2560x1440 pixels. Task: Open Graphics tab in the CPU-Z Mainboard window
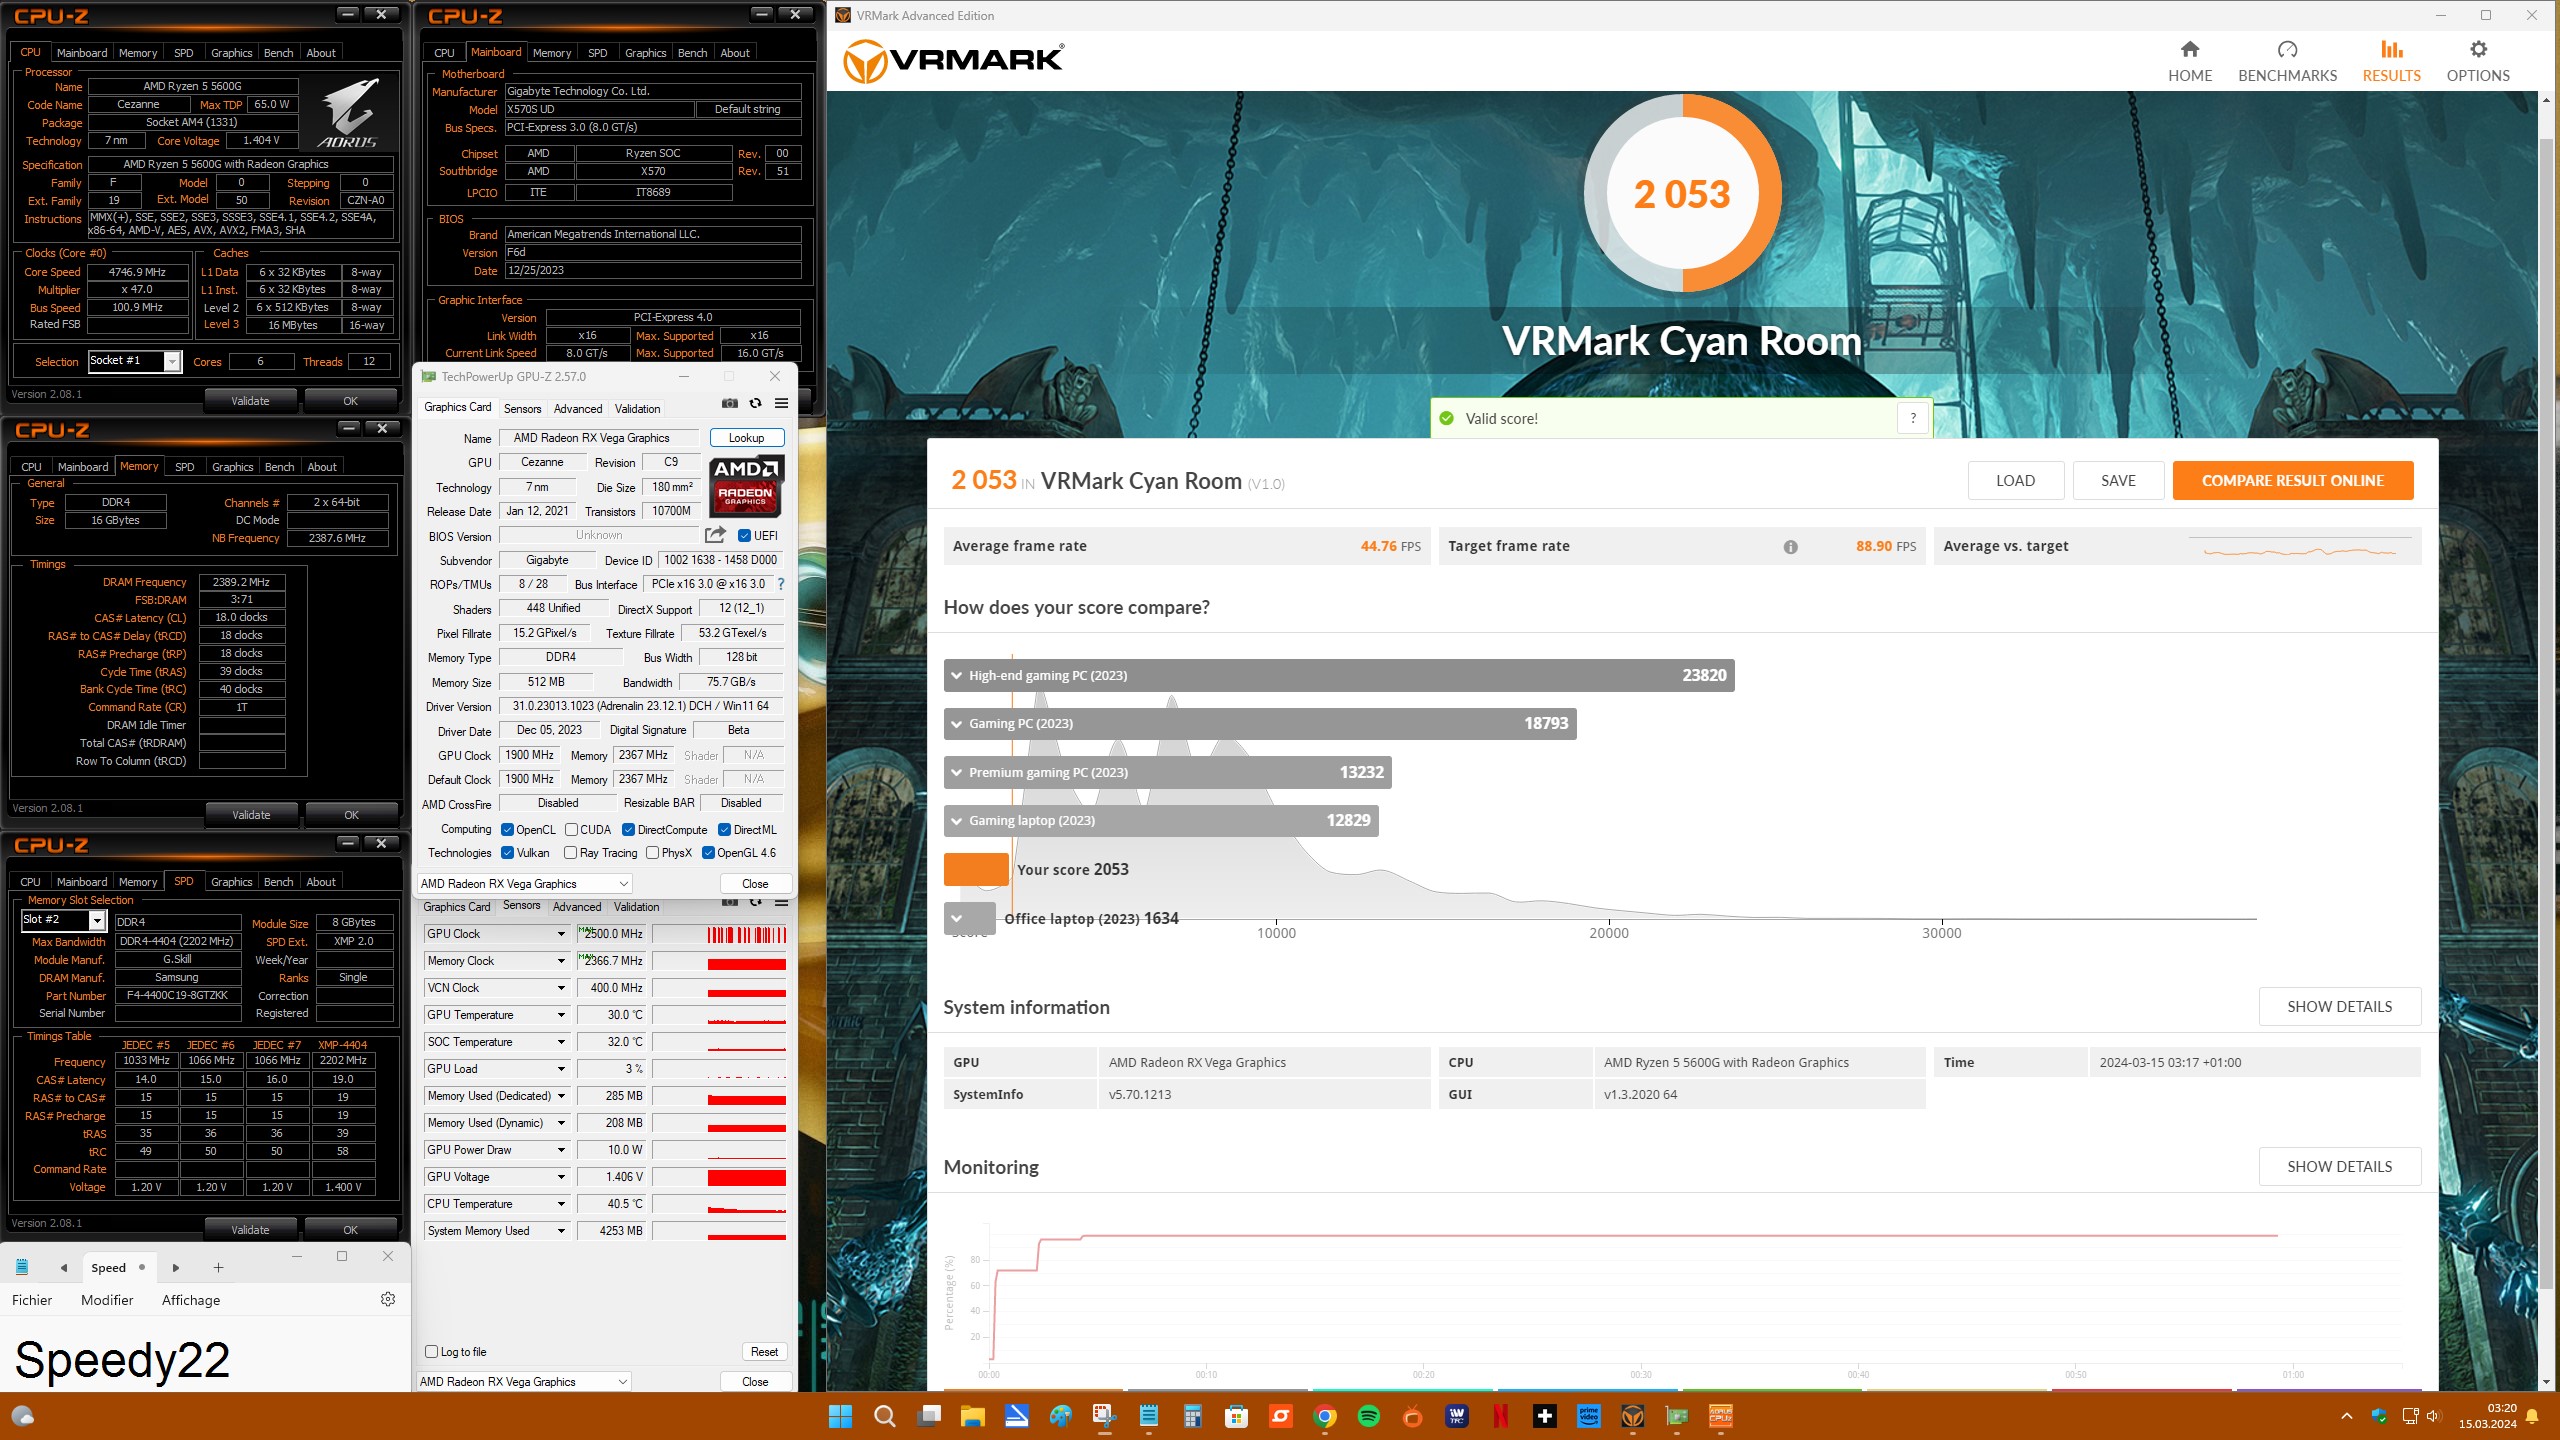[x=645, y=53]
